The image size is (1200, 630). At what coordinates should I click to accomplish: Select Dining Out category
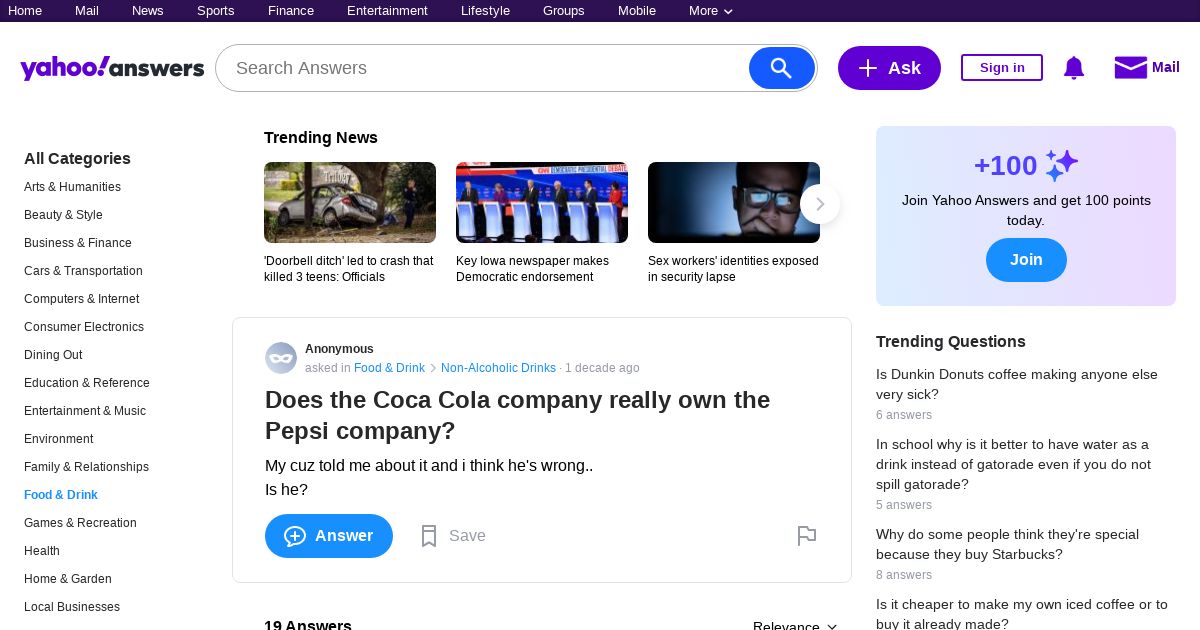click(x=53, y=355)
